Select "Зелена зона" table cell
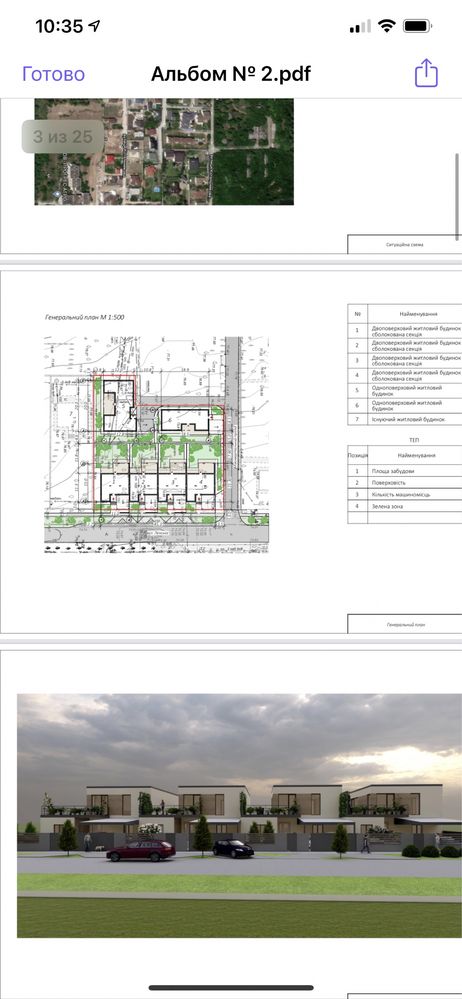Viewport: 462px width, 999px height. pos(415,507)
